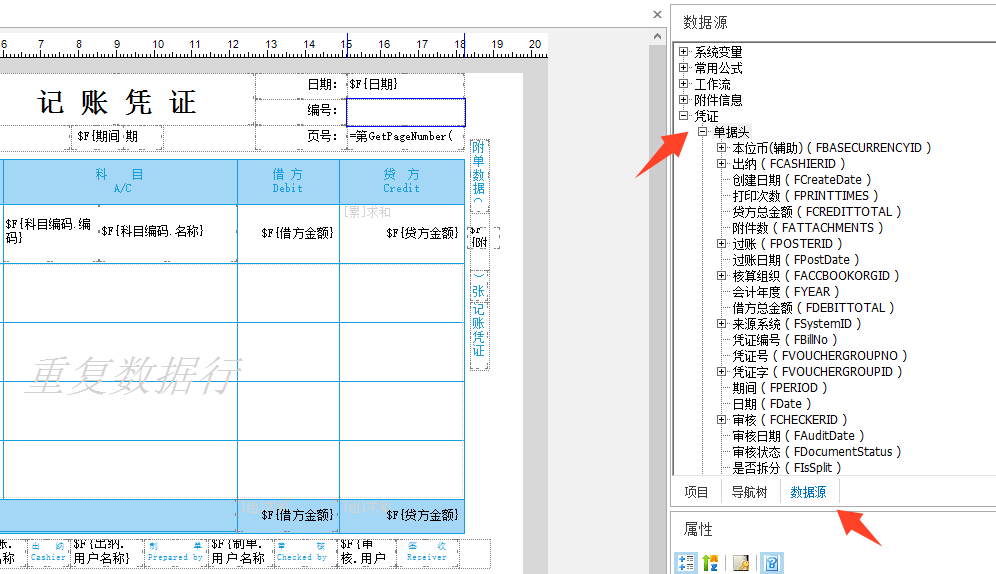Expand the 凭证字 FVOUCHERGROUPID node
Viewport: 996px width, 574px height.
point(722,371)
